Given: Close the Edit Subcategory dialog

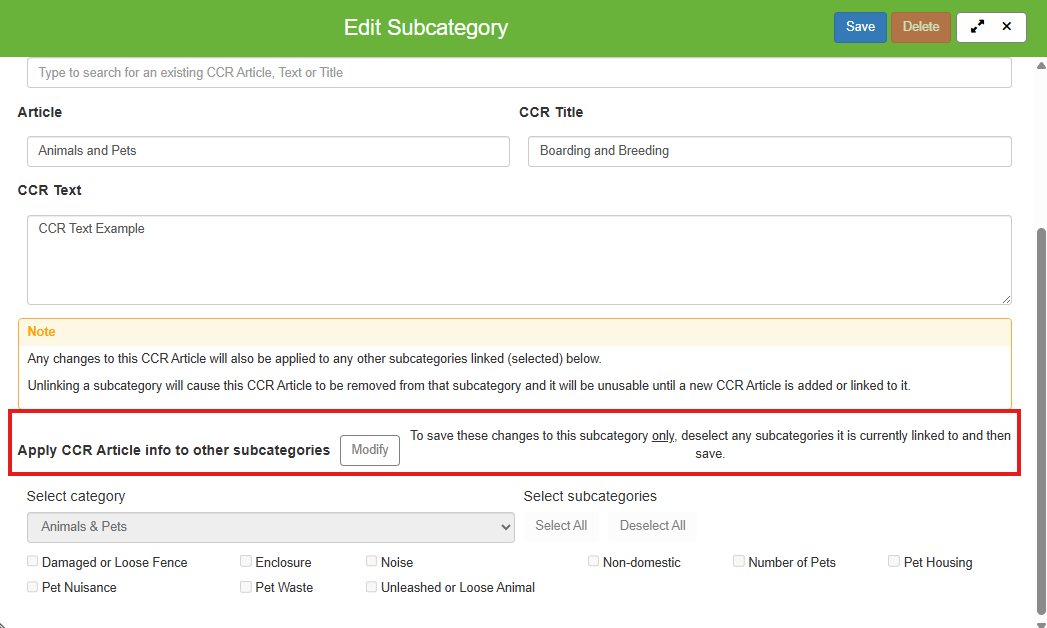Looking at the screenshot, I should [1007, 27].
